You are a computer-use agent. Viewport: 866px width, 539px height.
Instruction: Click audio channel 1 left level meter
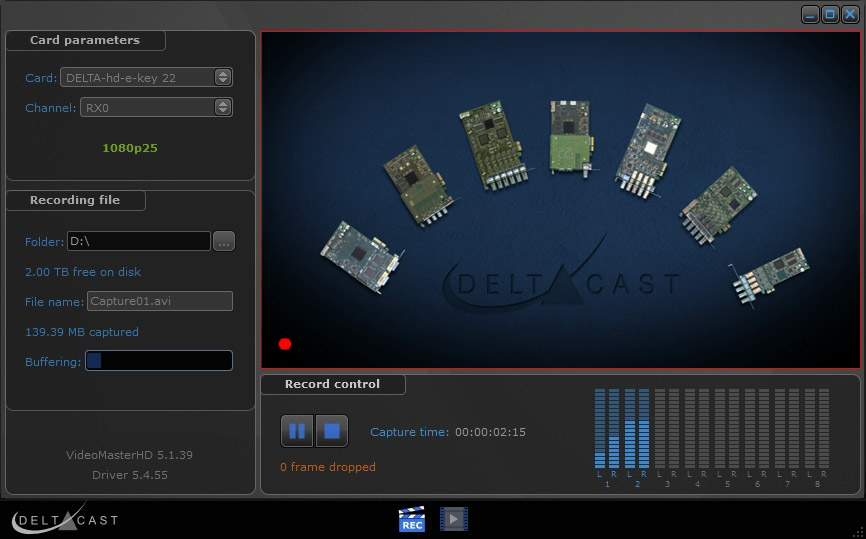pos(600,429)
